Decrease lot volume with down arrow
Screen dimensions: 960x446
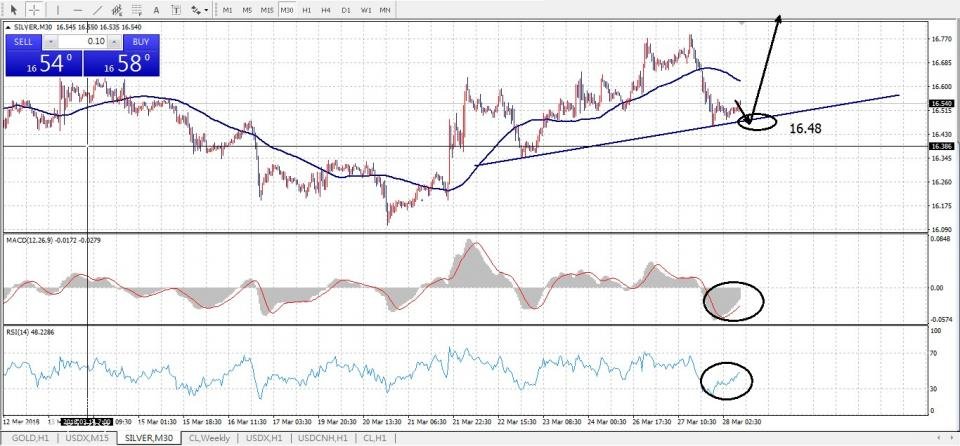[x=51, y=42]
